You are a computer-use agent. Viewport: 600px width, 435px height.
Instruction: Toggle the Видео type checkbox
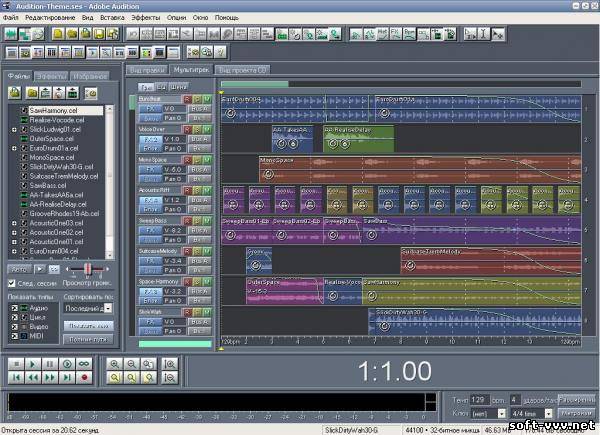15,327
